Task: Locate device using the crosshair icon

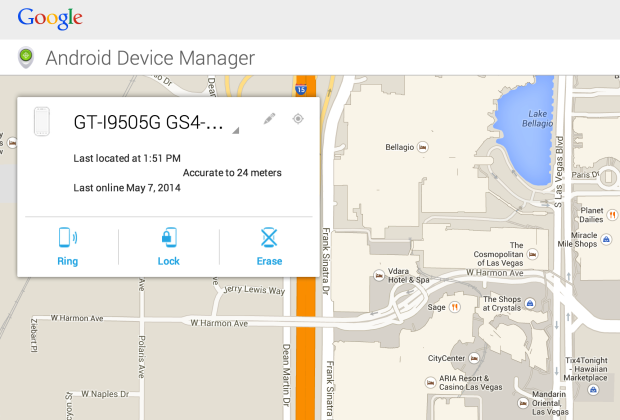Action: point(298,119)
